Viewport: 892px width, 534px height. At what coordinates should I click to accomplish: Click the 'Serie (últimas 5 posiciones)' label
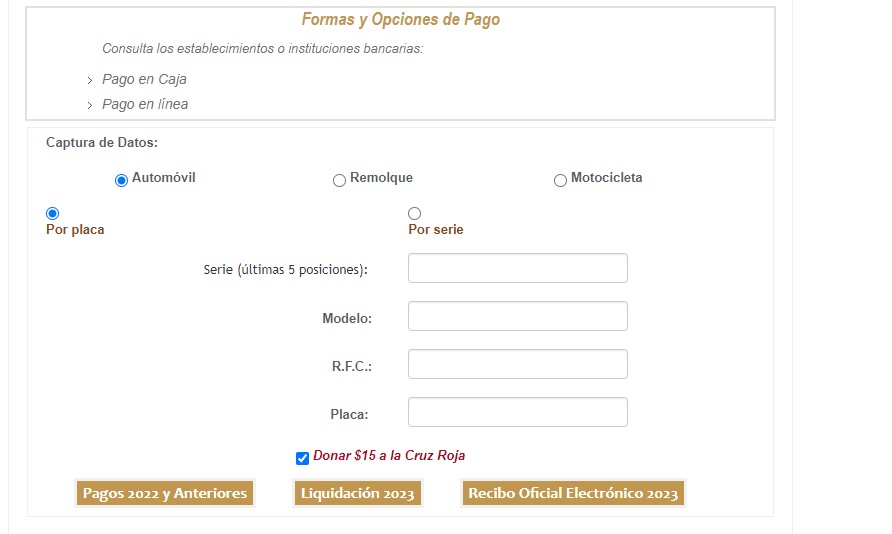click(x=285, y=269)
